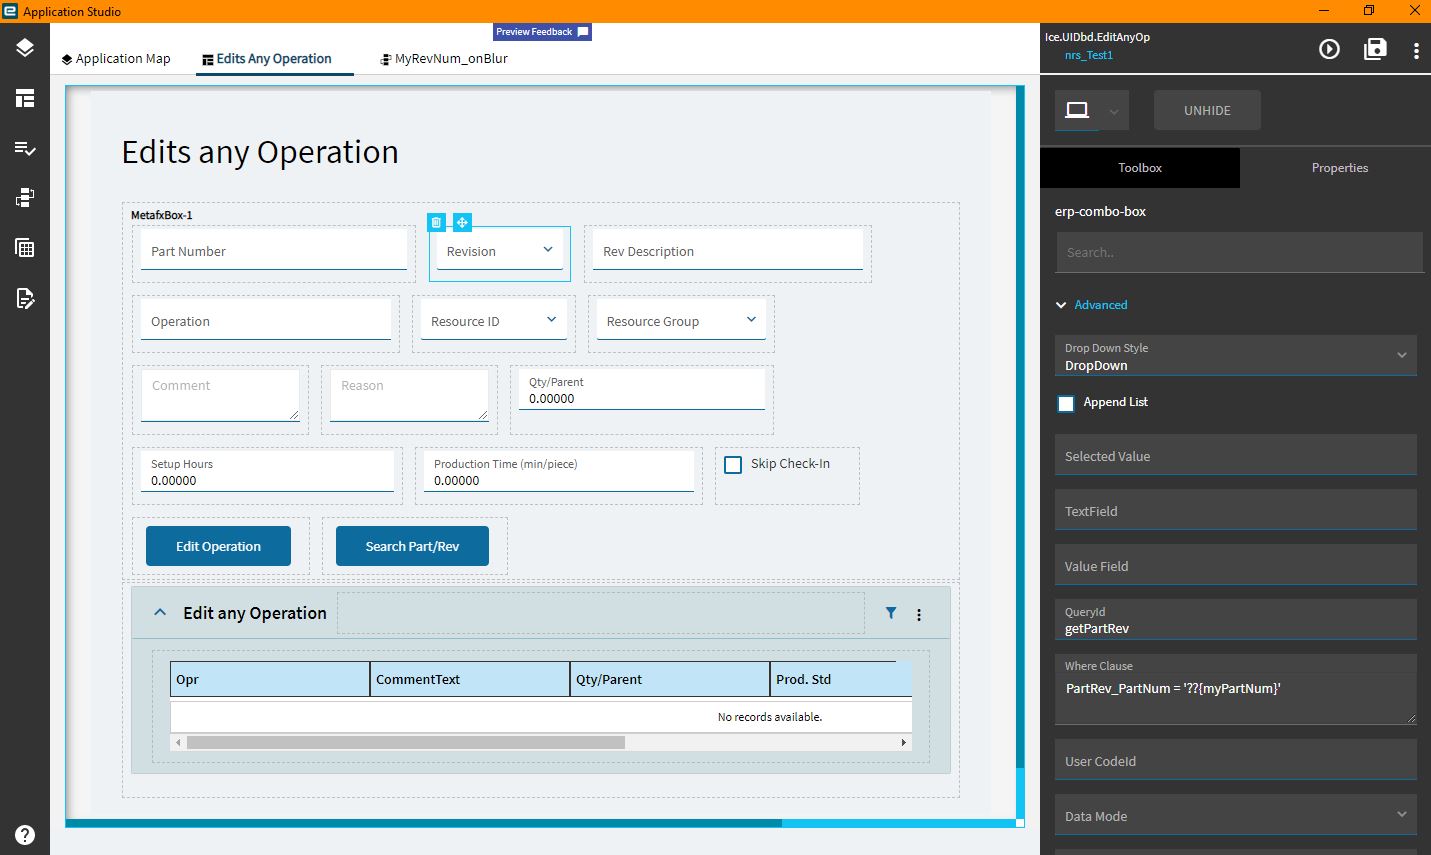Click the Opr column header
The image size is (1431, 855).
point(270,679)
